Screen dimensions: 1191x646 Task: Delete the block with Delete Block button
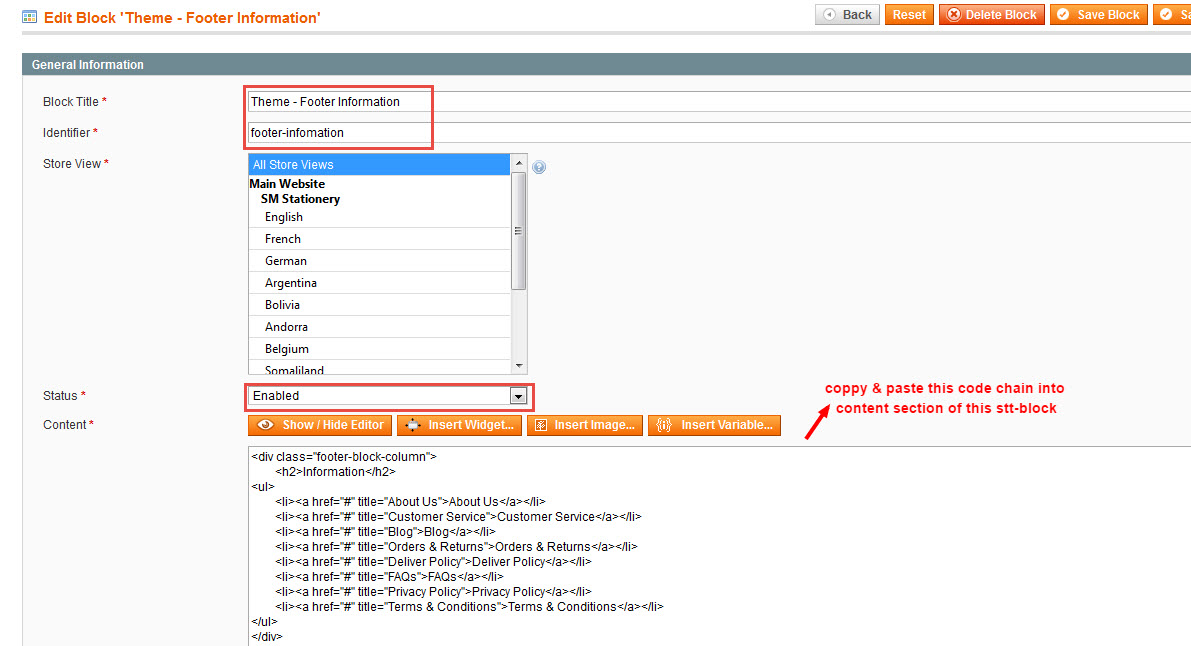click(991, 14)
